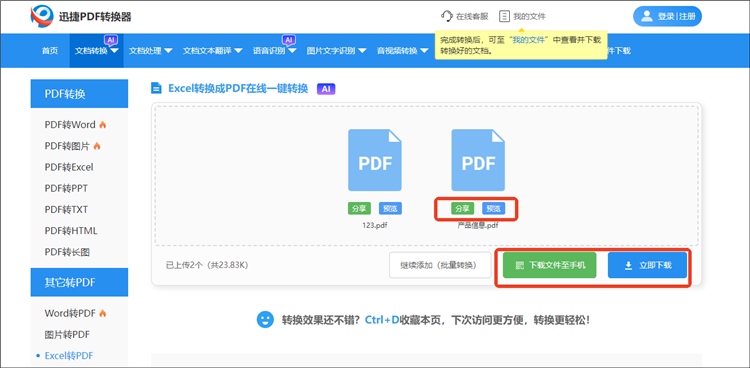Viewport: 750px width, 368px height.
Task: Click the 立即下载 button
Action: pos(648,265)
